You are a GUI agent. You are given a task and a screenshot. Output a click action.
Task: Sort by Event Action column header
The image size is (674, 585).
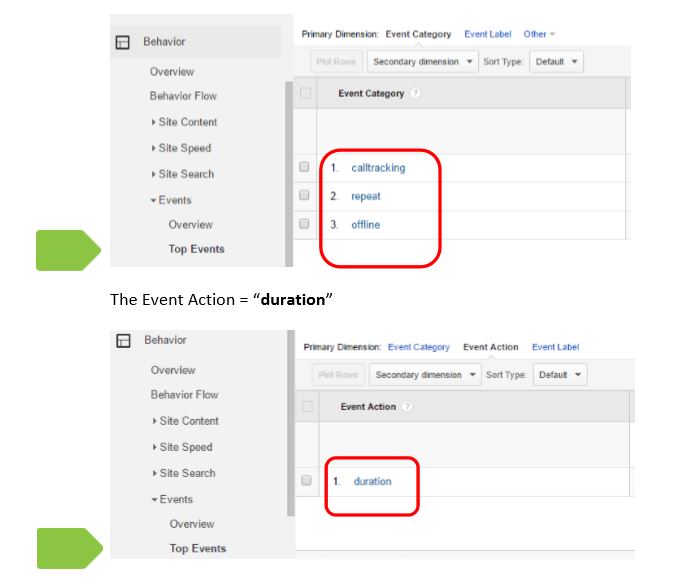click(x=368, y=407)
